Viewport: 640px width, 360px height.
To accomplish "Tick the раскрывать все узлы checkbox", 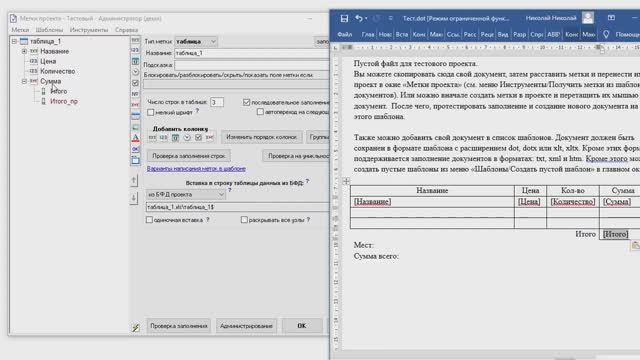I will pos(244,220).
